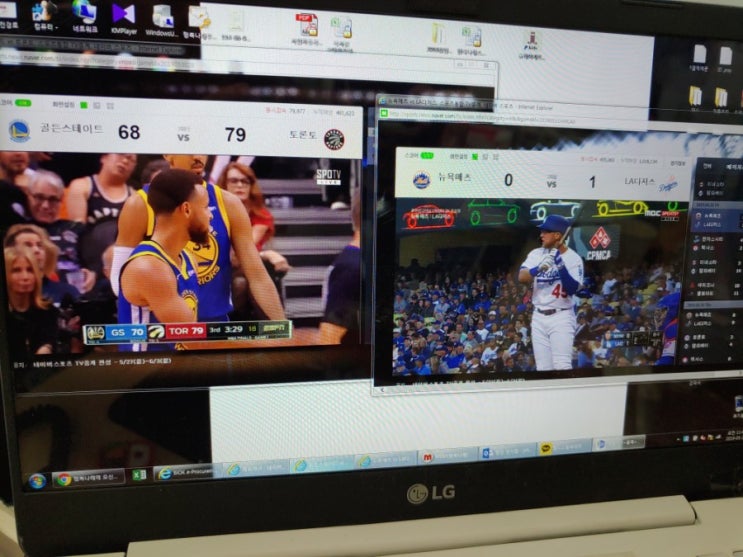Viewport: 743px width, 557px height.
Task: Open the PDF file icon on the desktop
Action: point(308,29)
